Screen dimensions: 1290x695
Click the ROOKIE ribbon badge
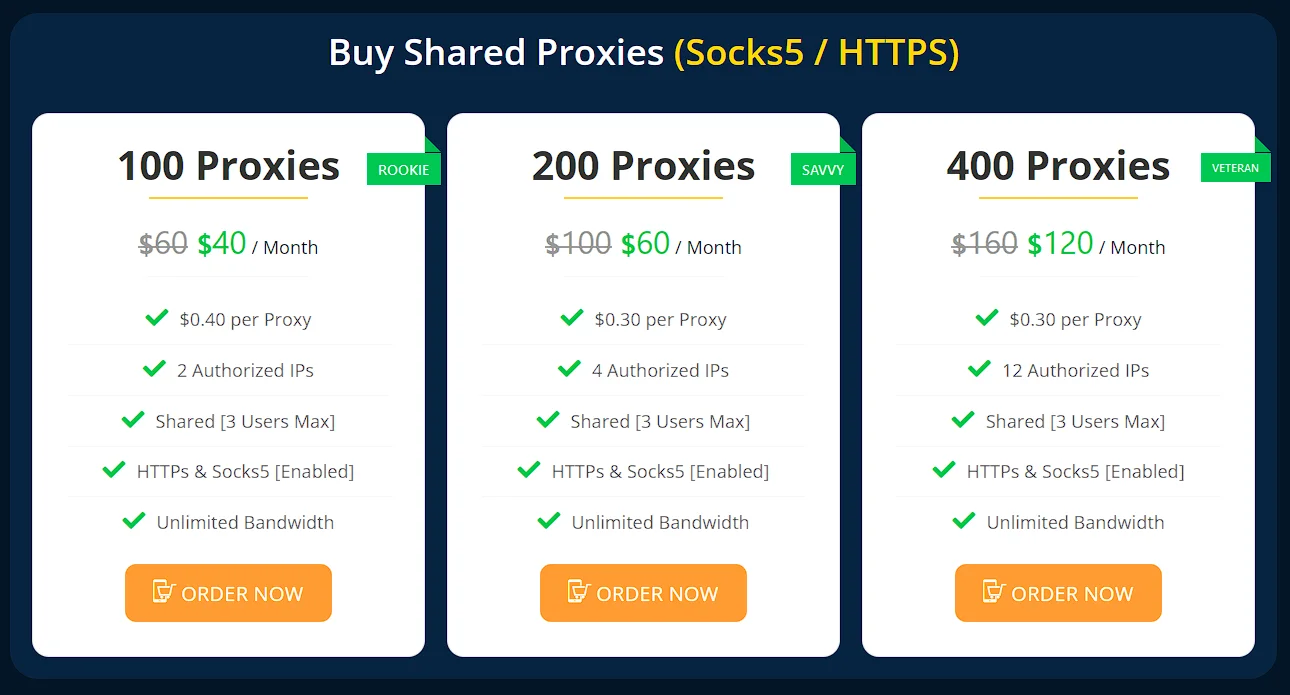click(403, 169)
